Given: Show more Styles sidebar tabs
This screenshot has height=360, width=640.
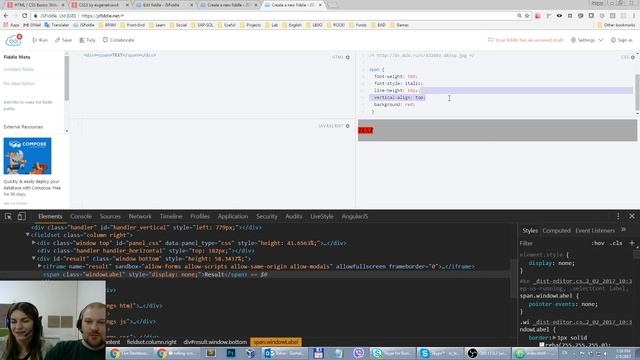Looking at the screenshot, I should (x=623, y=230).
